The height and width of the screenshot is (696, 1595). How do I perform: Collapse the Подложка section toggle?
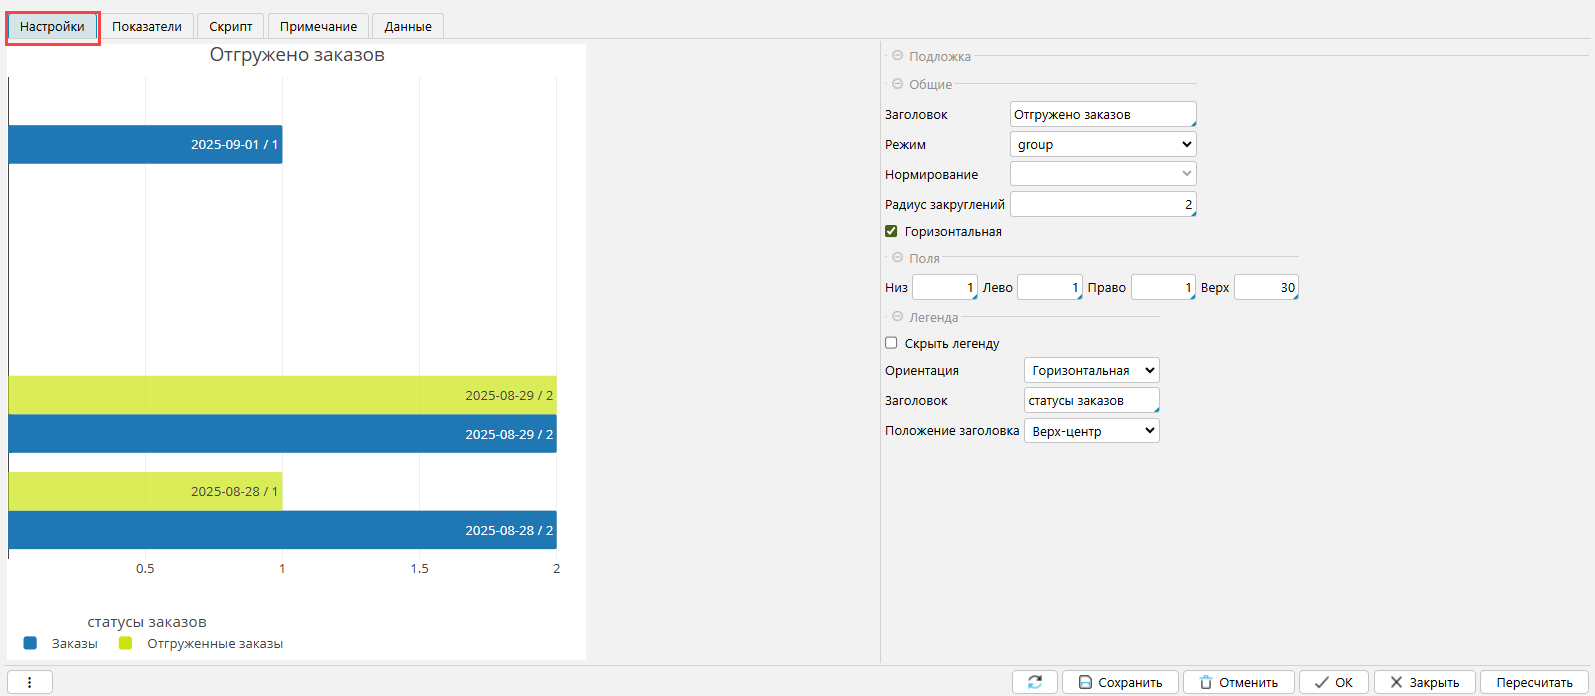pyautogui.click(x=897, y=56)
